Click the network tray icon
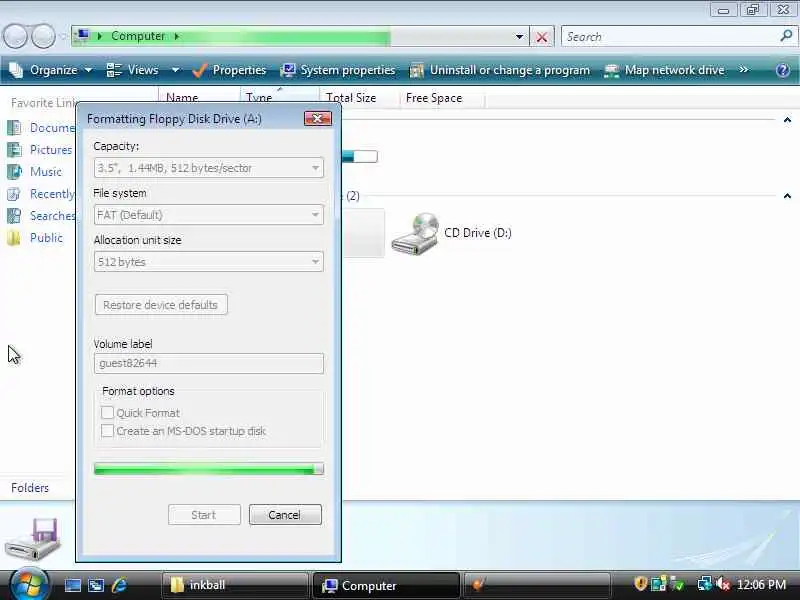The image size is (800, 600). point(705,584)
